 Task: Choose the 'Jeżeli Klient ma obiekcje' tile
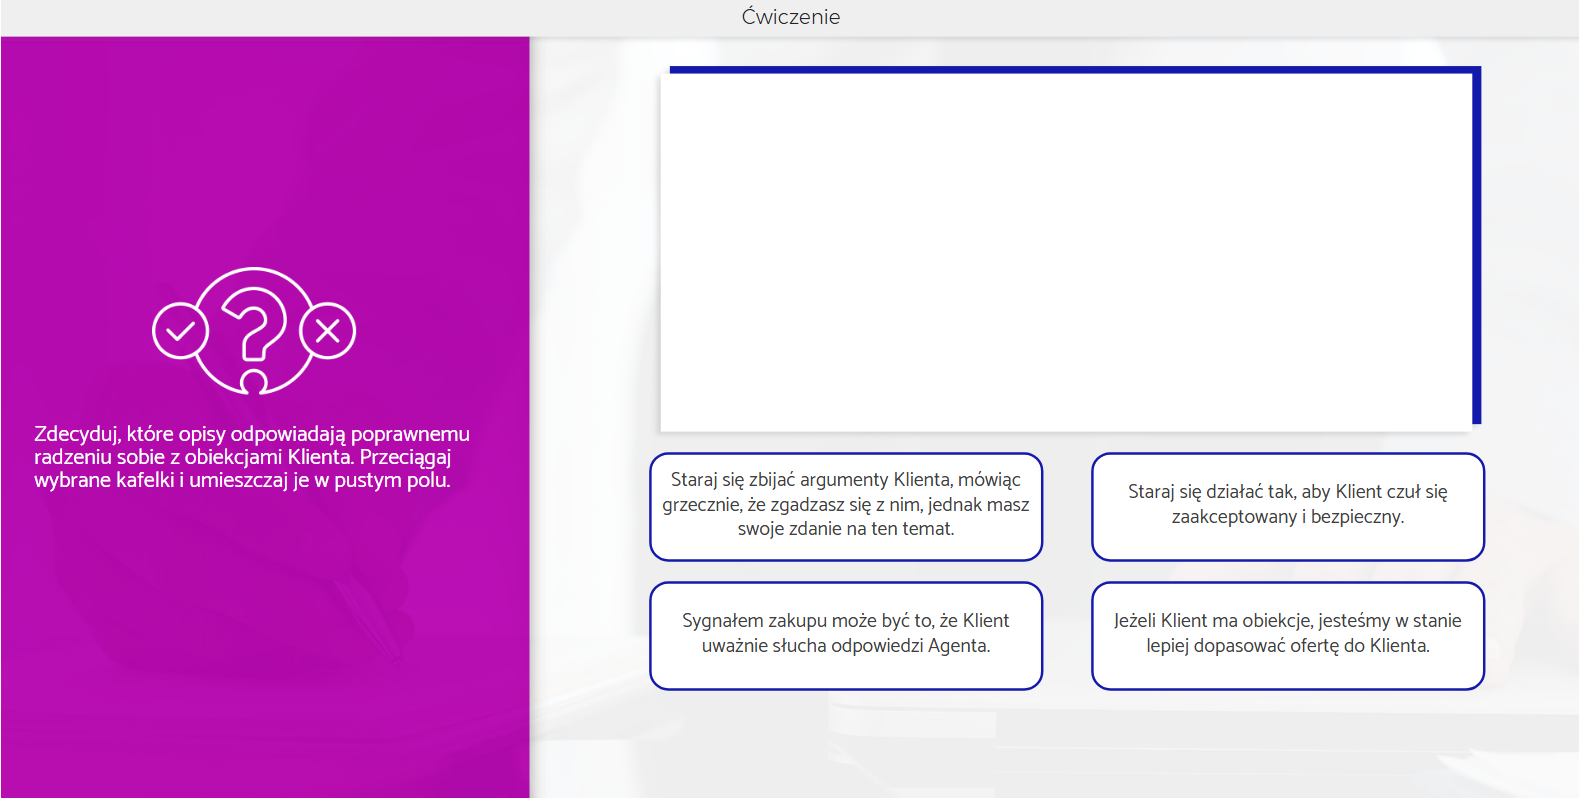(x=1287, y=635)
